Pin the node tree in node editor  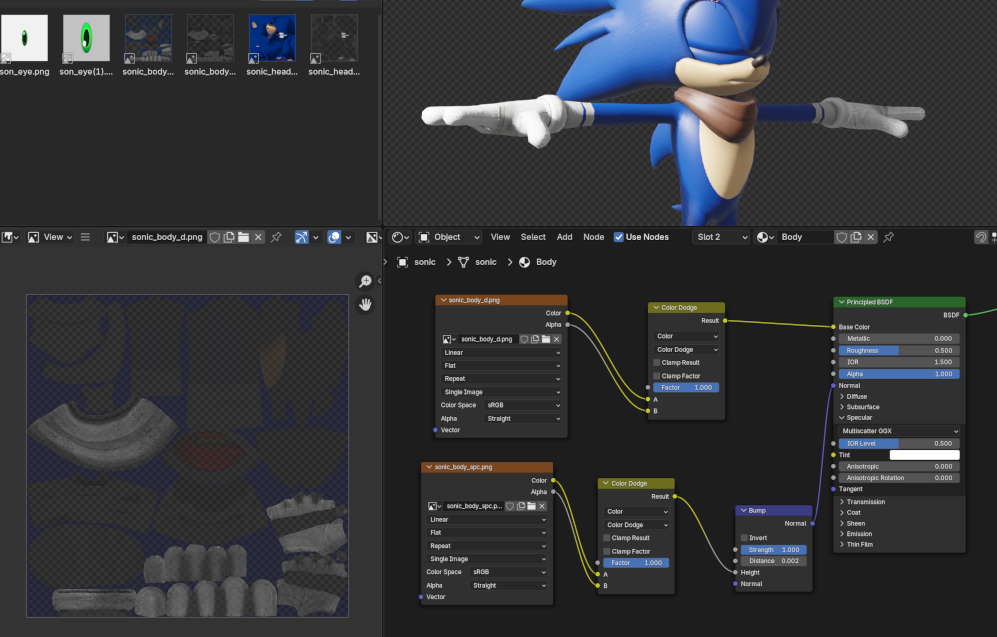889,237
